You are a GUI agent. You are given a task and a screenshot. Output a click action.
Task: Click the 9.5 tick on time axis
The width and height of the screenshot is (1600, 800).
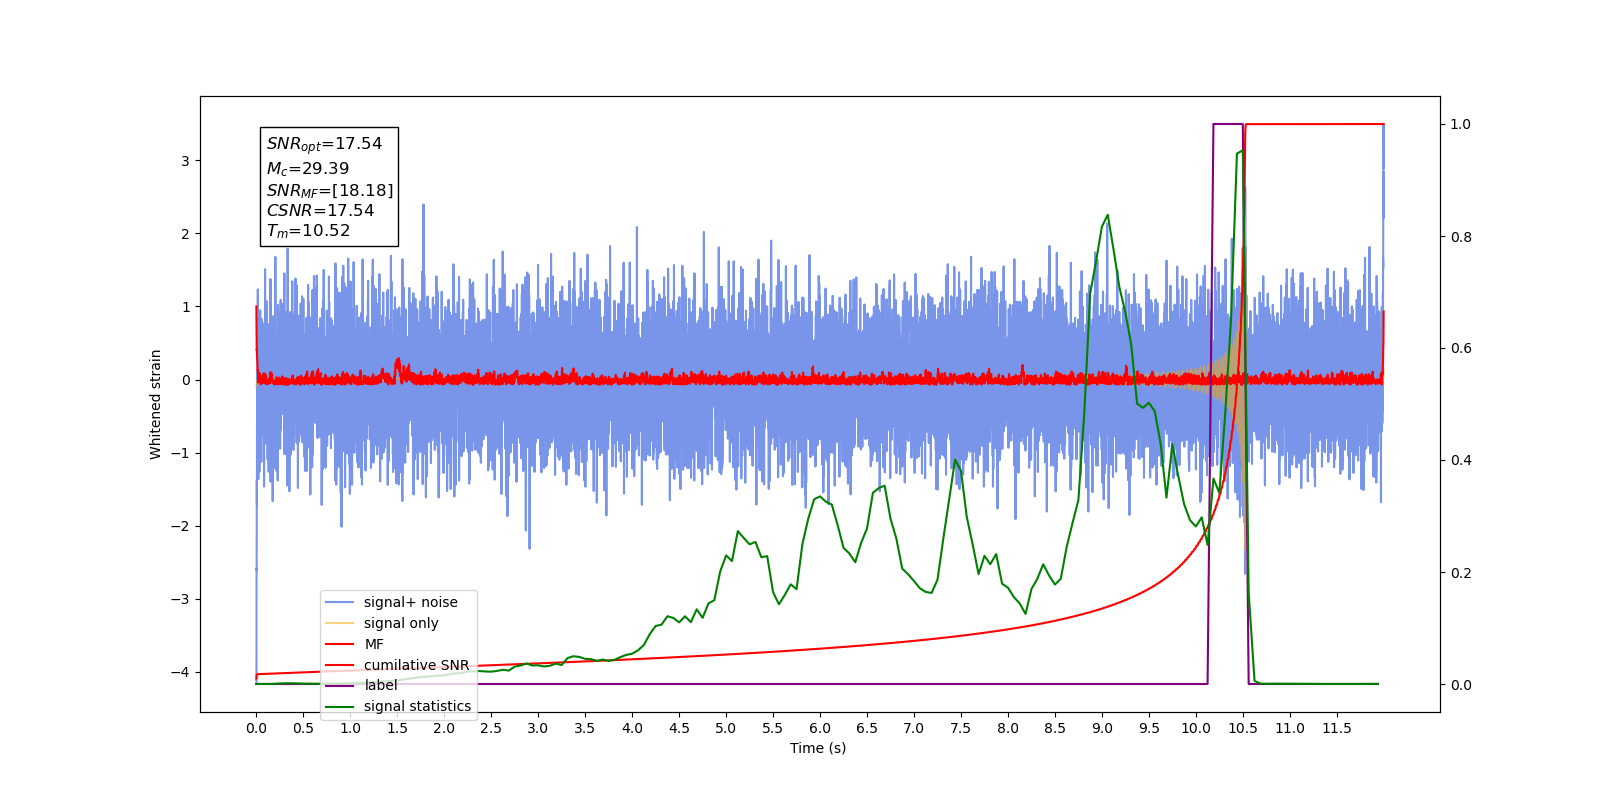click(1149, 728)
